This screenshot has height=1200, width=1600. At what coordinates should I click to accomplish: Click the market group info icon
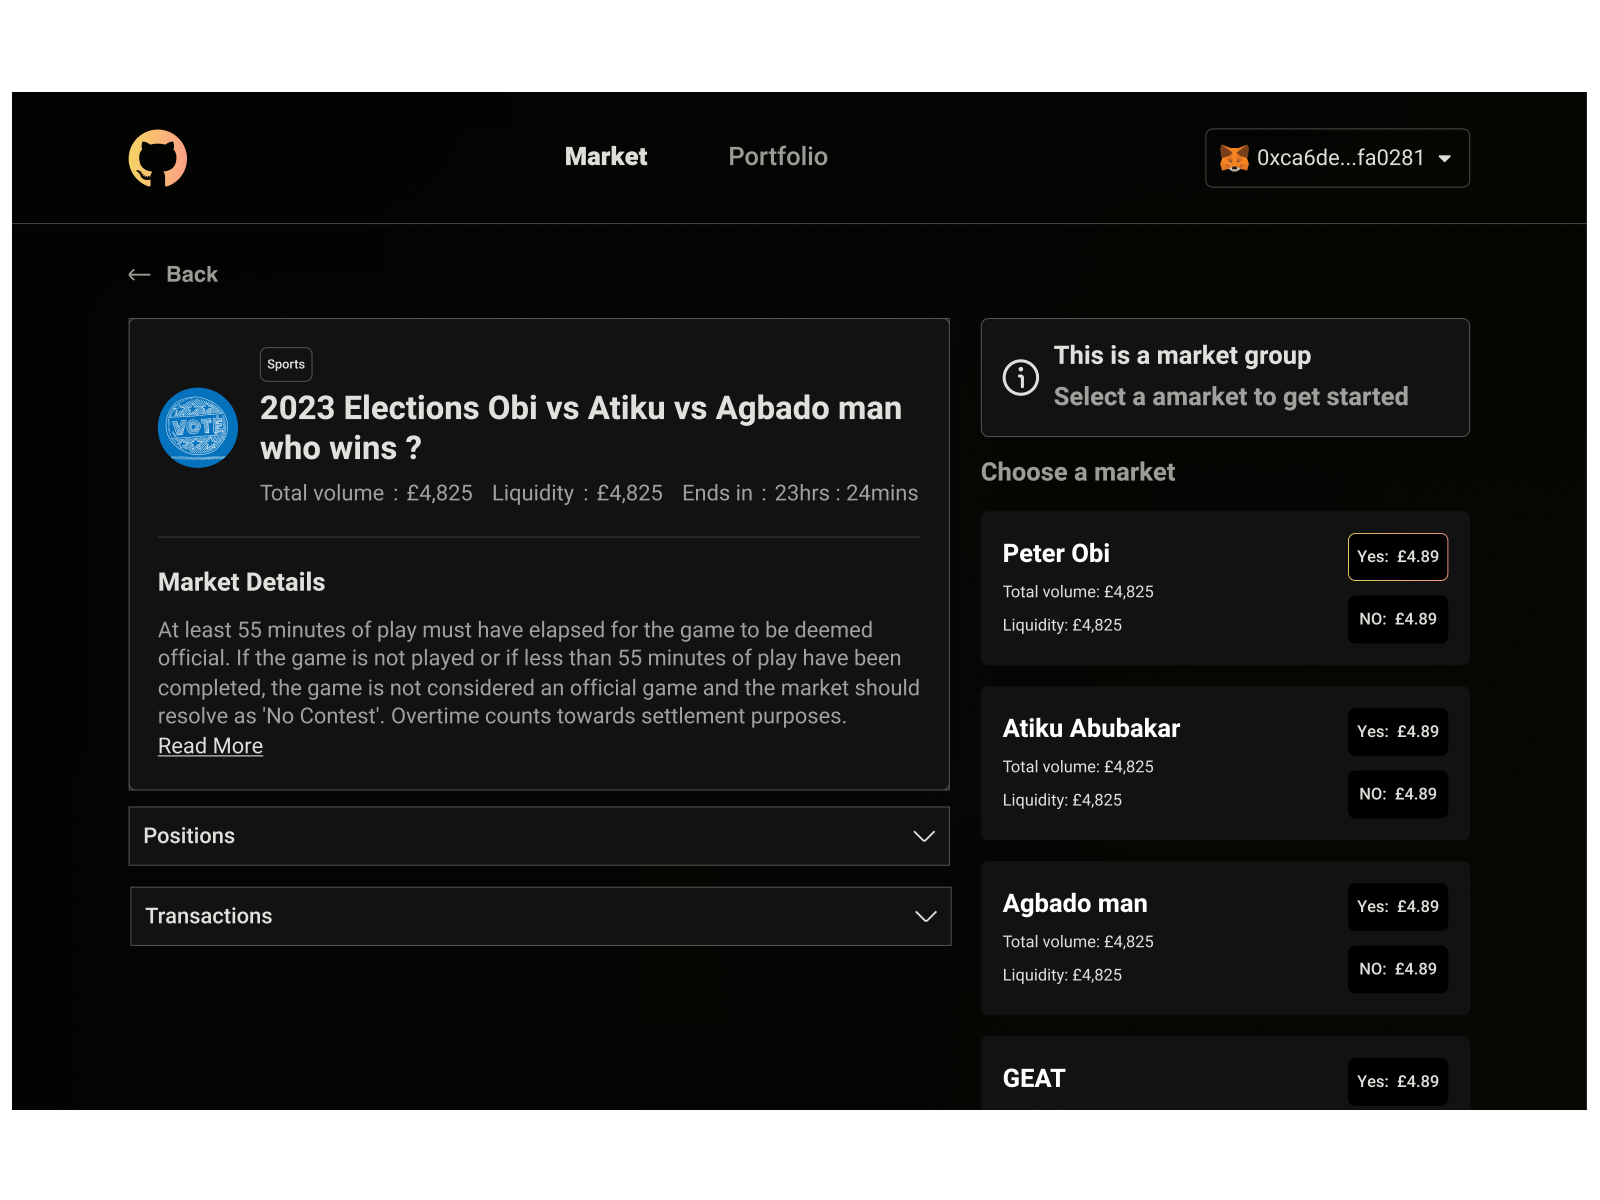1020,377
